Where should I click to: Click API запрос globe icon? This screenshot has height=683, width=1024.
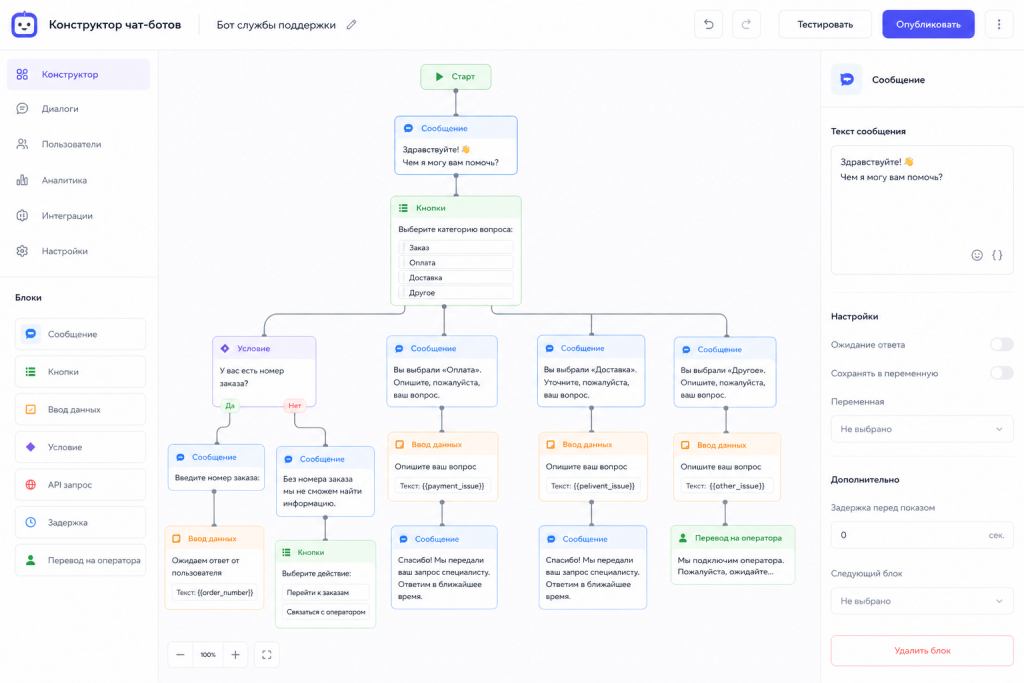point(31,484)
